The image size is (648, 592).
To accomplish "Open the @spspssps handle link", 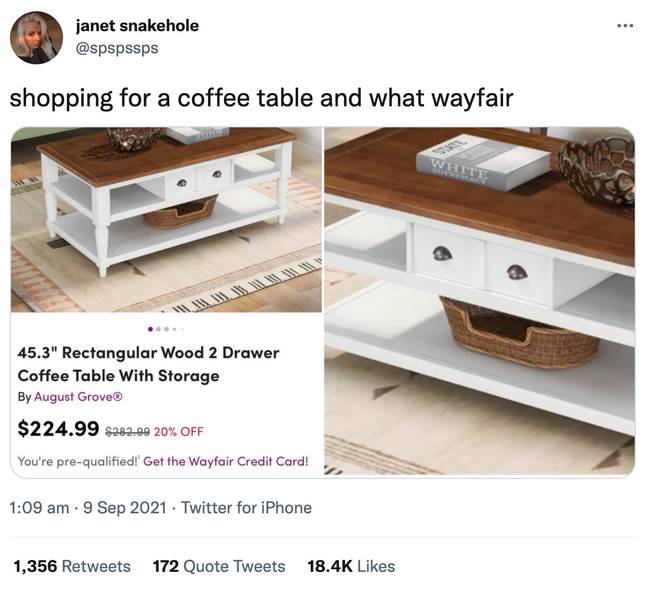I will 117,48.
